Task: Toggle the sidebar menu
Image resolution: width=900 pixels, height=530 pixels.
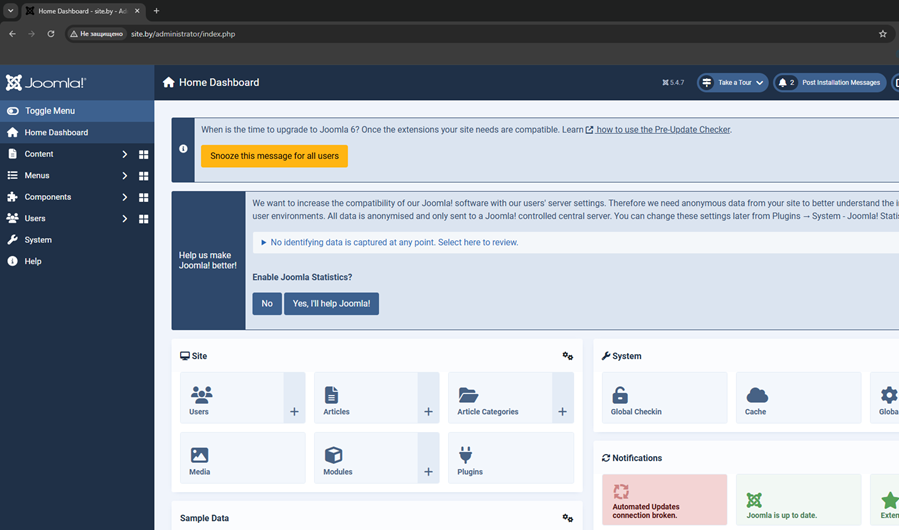Action: point(77,111)
